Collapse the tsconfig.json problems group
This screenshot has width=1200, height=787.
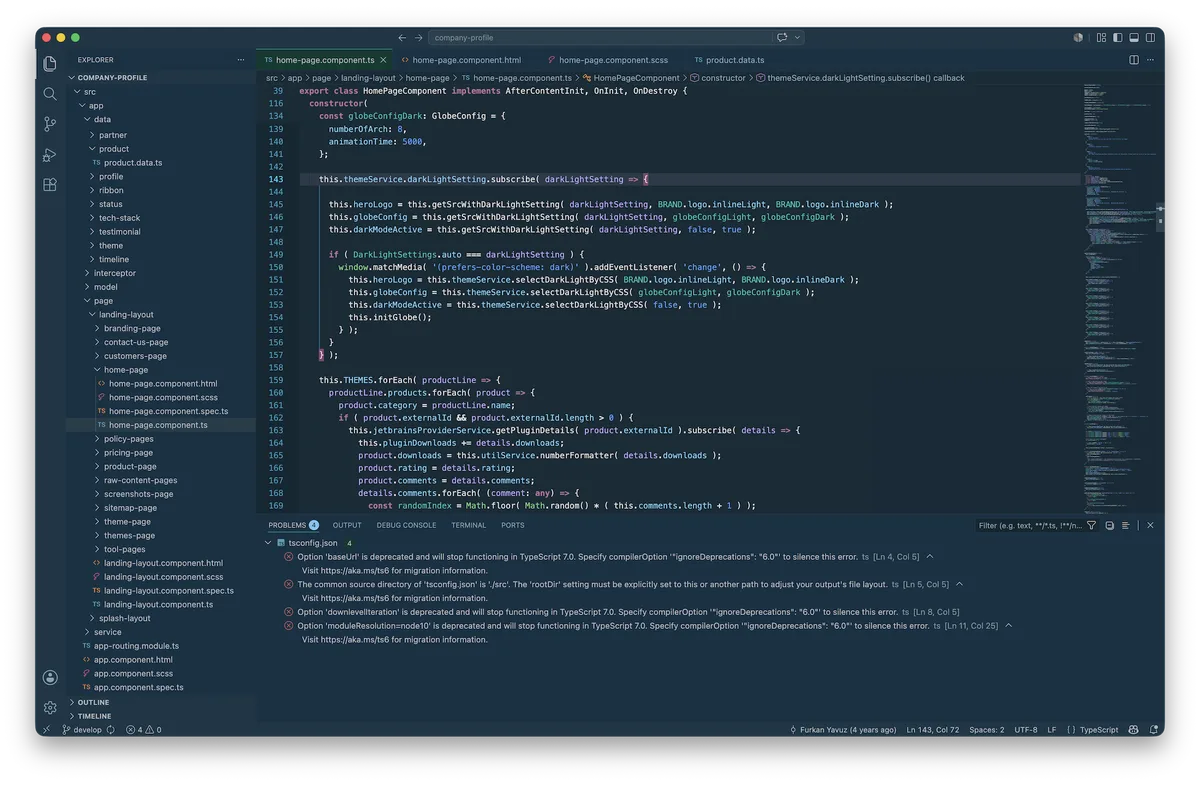[x=268, y=543]
